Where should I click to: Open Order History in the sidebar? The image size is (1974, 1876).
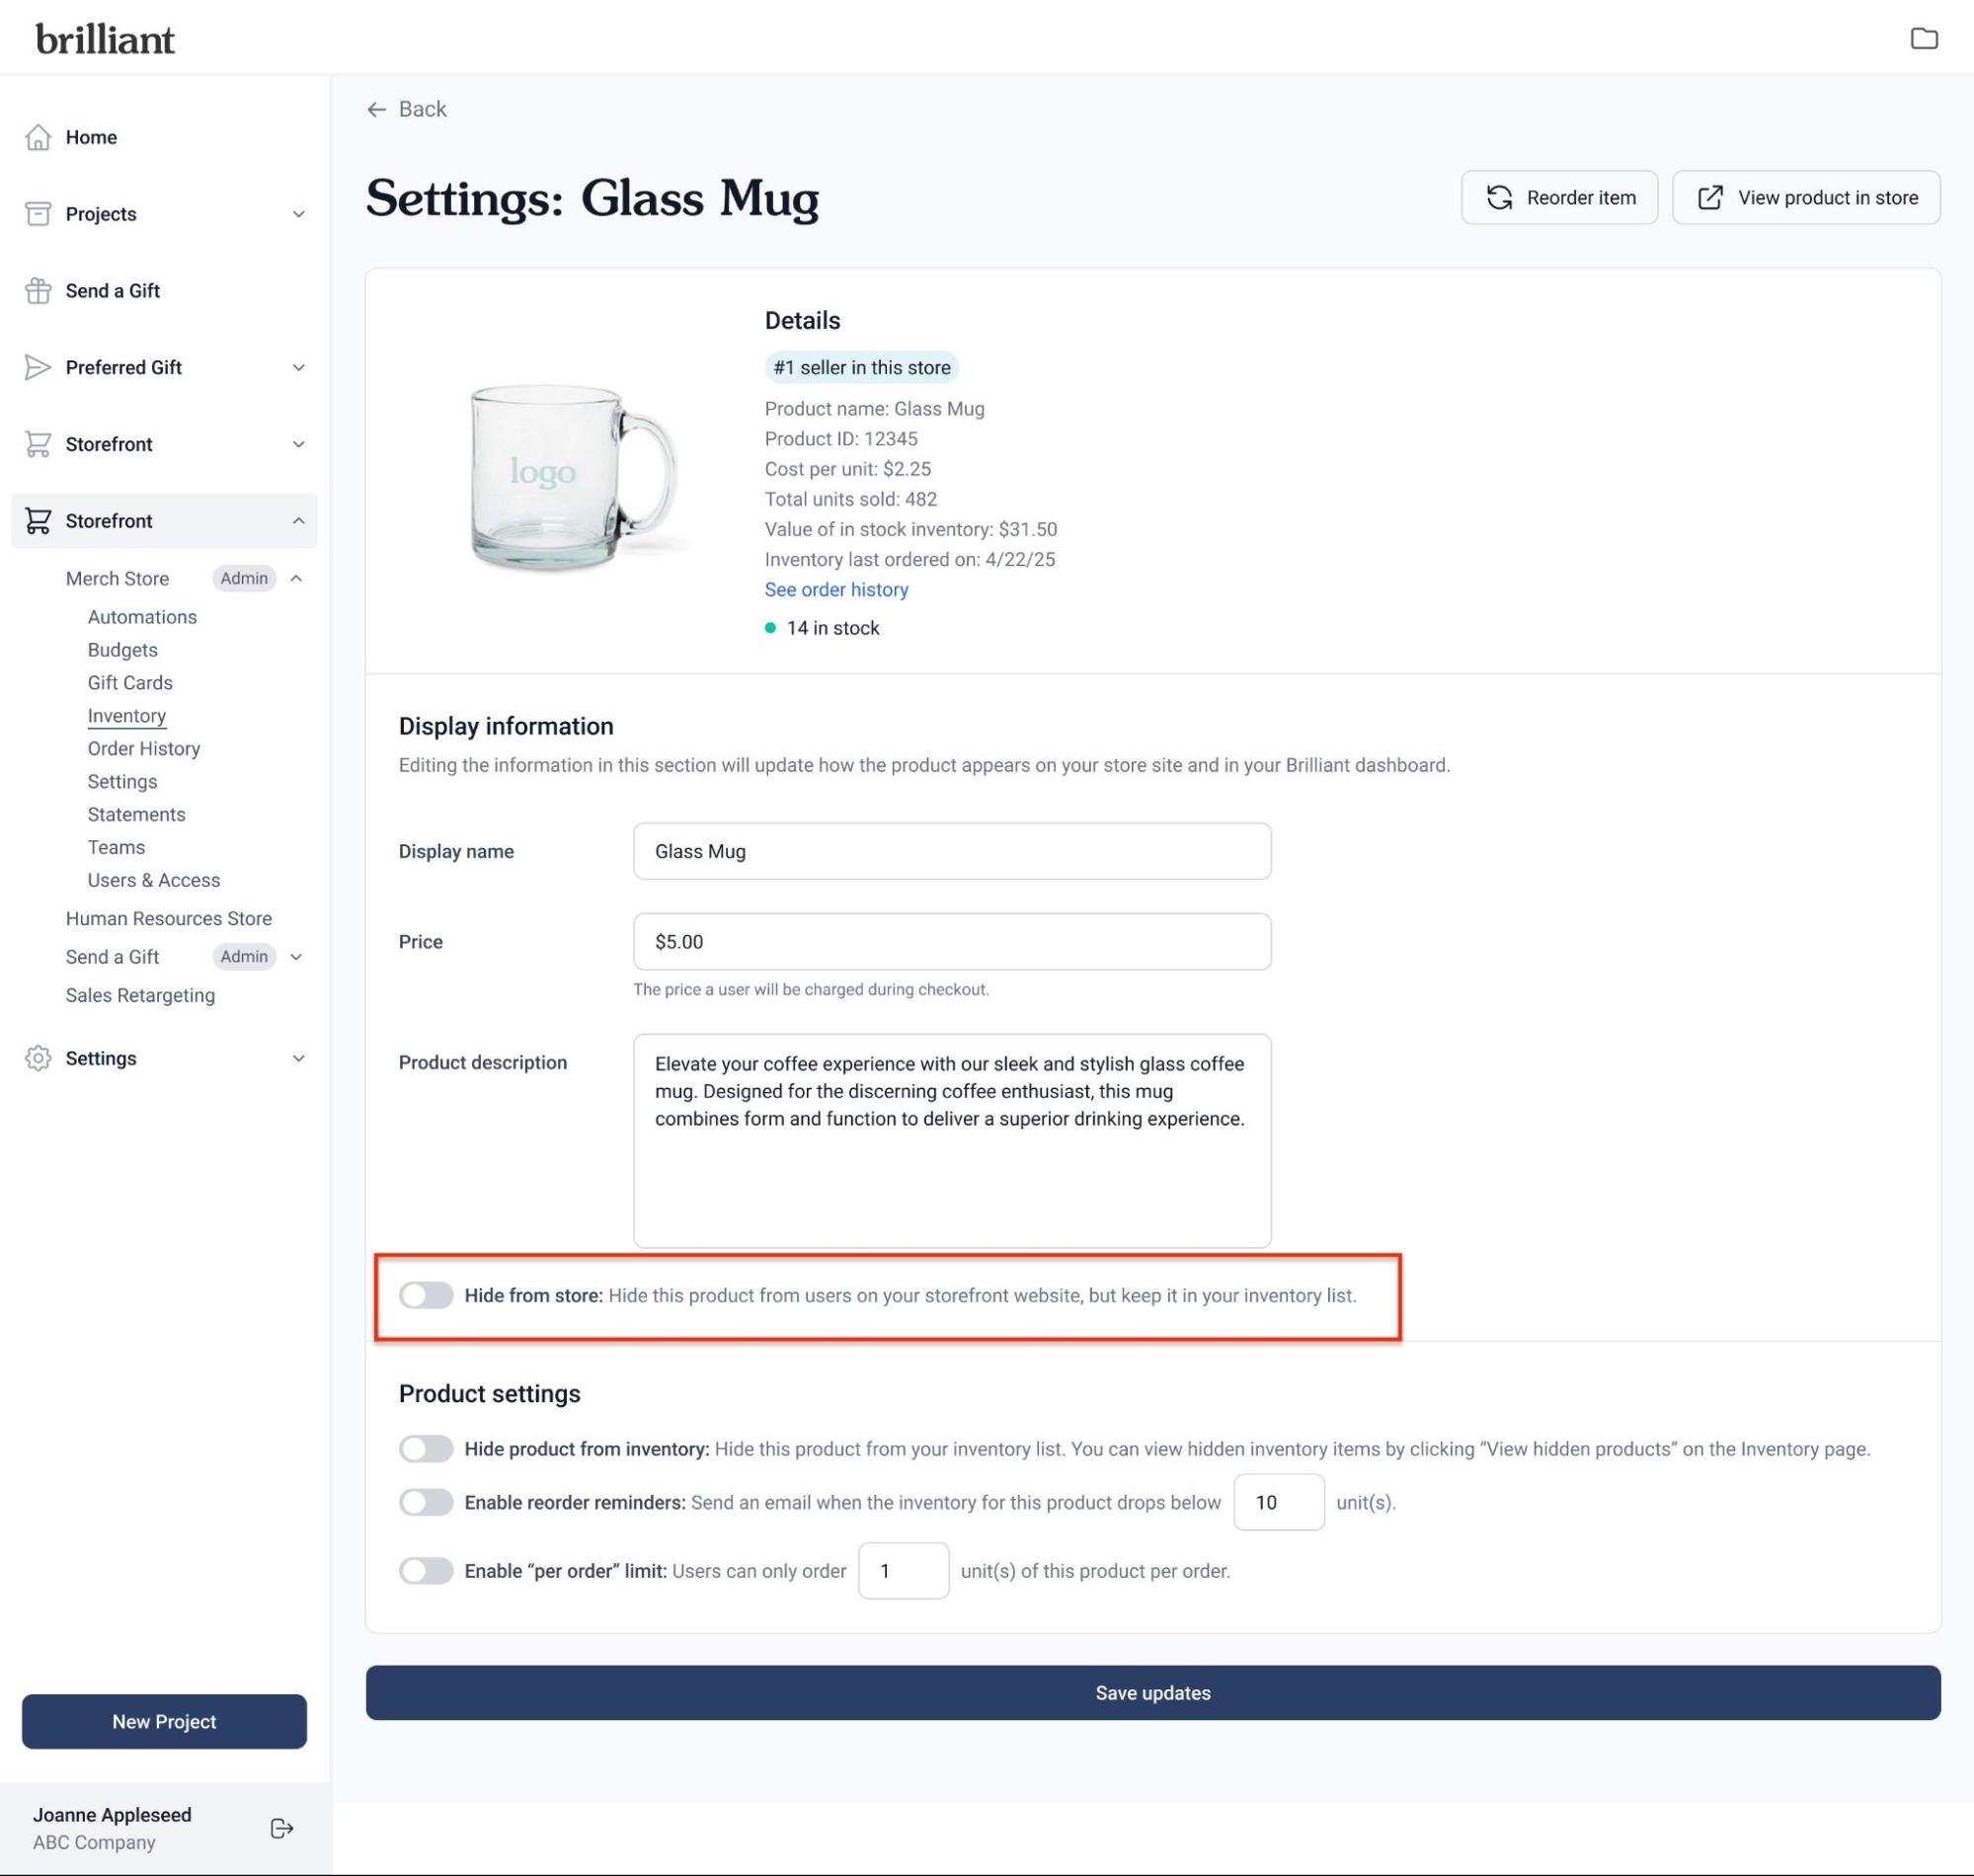[x=143, y=748]
